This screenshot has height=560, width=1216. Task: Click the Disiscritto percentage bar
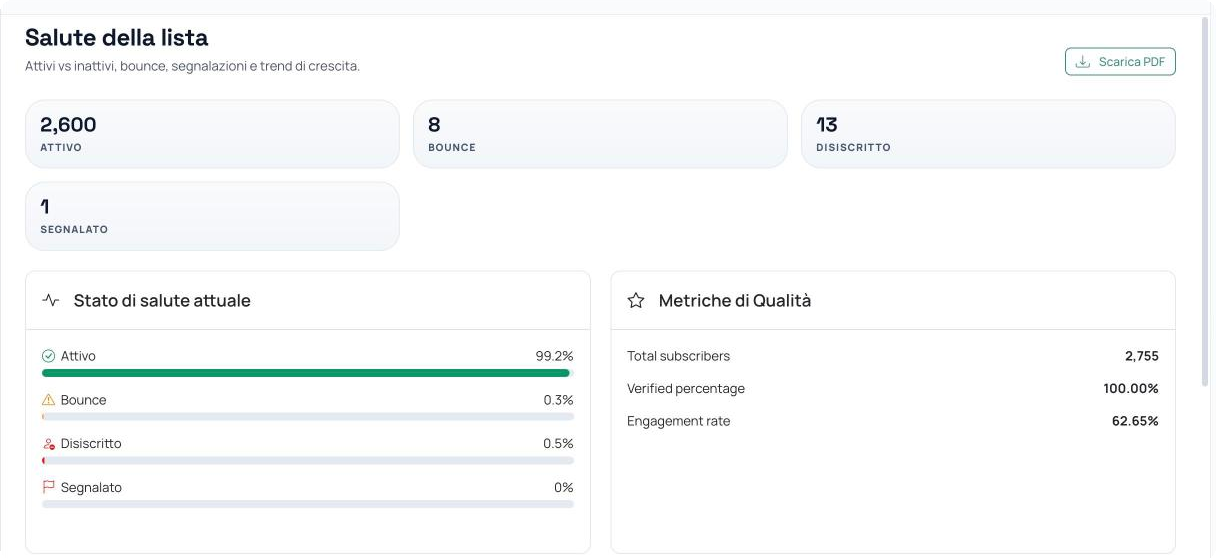pyautogui.click(x=308, y=461)
